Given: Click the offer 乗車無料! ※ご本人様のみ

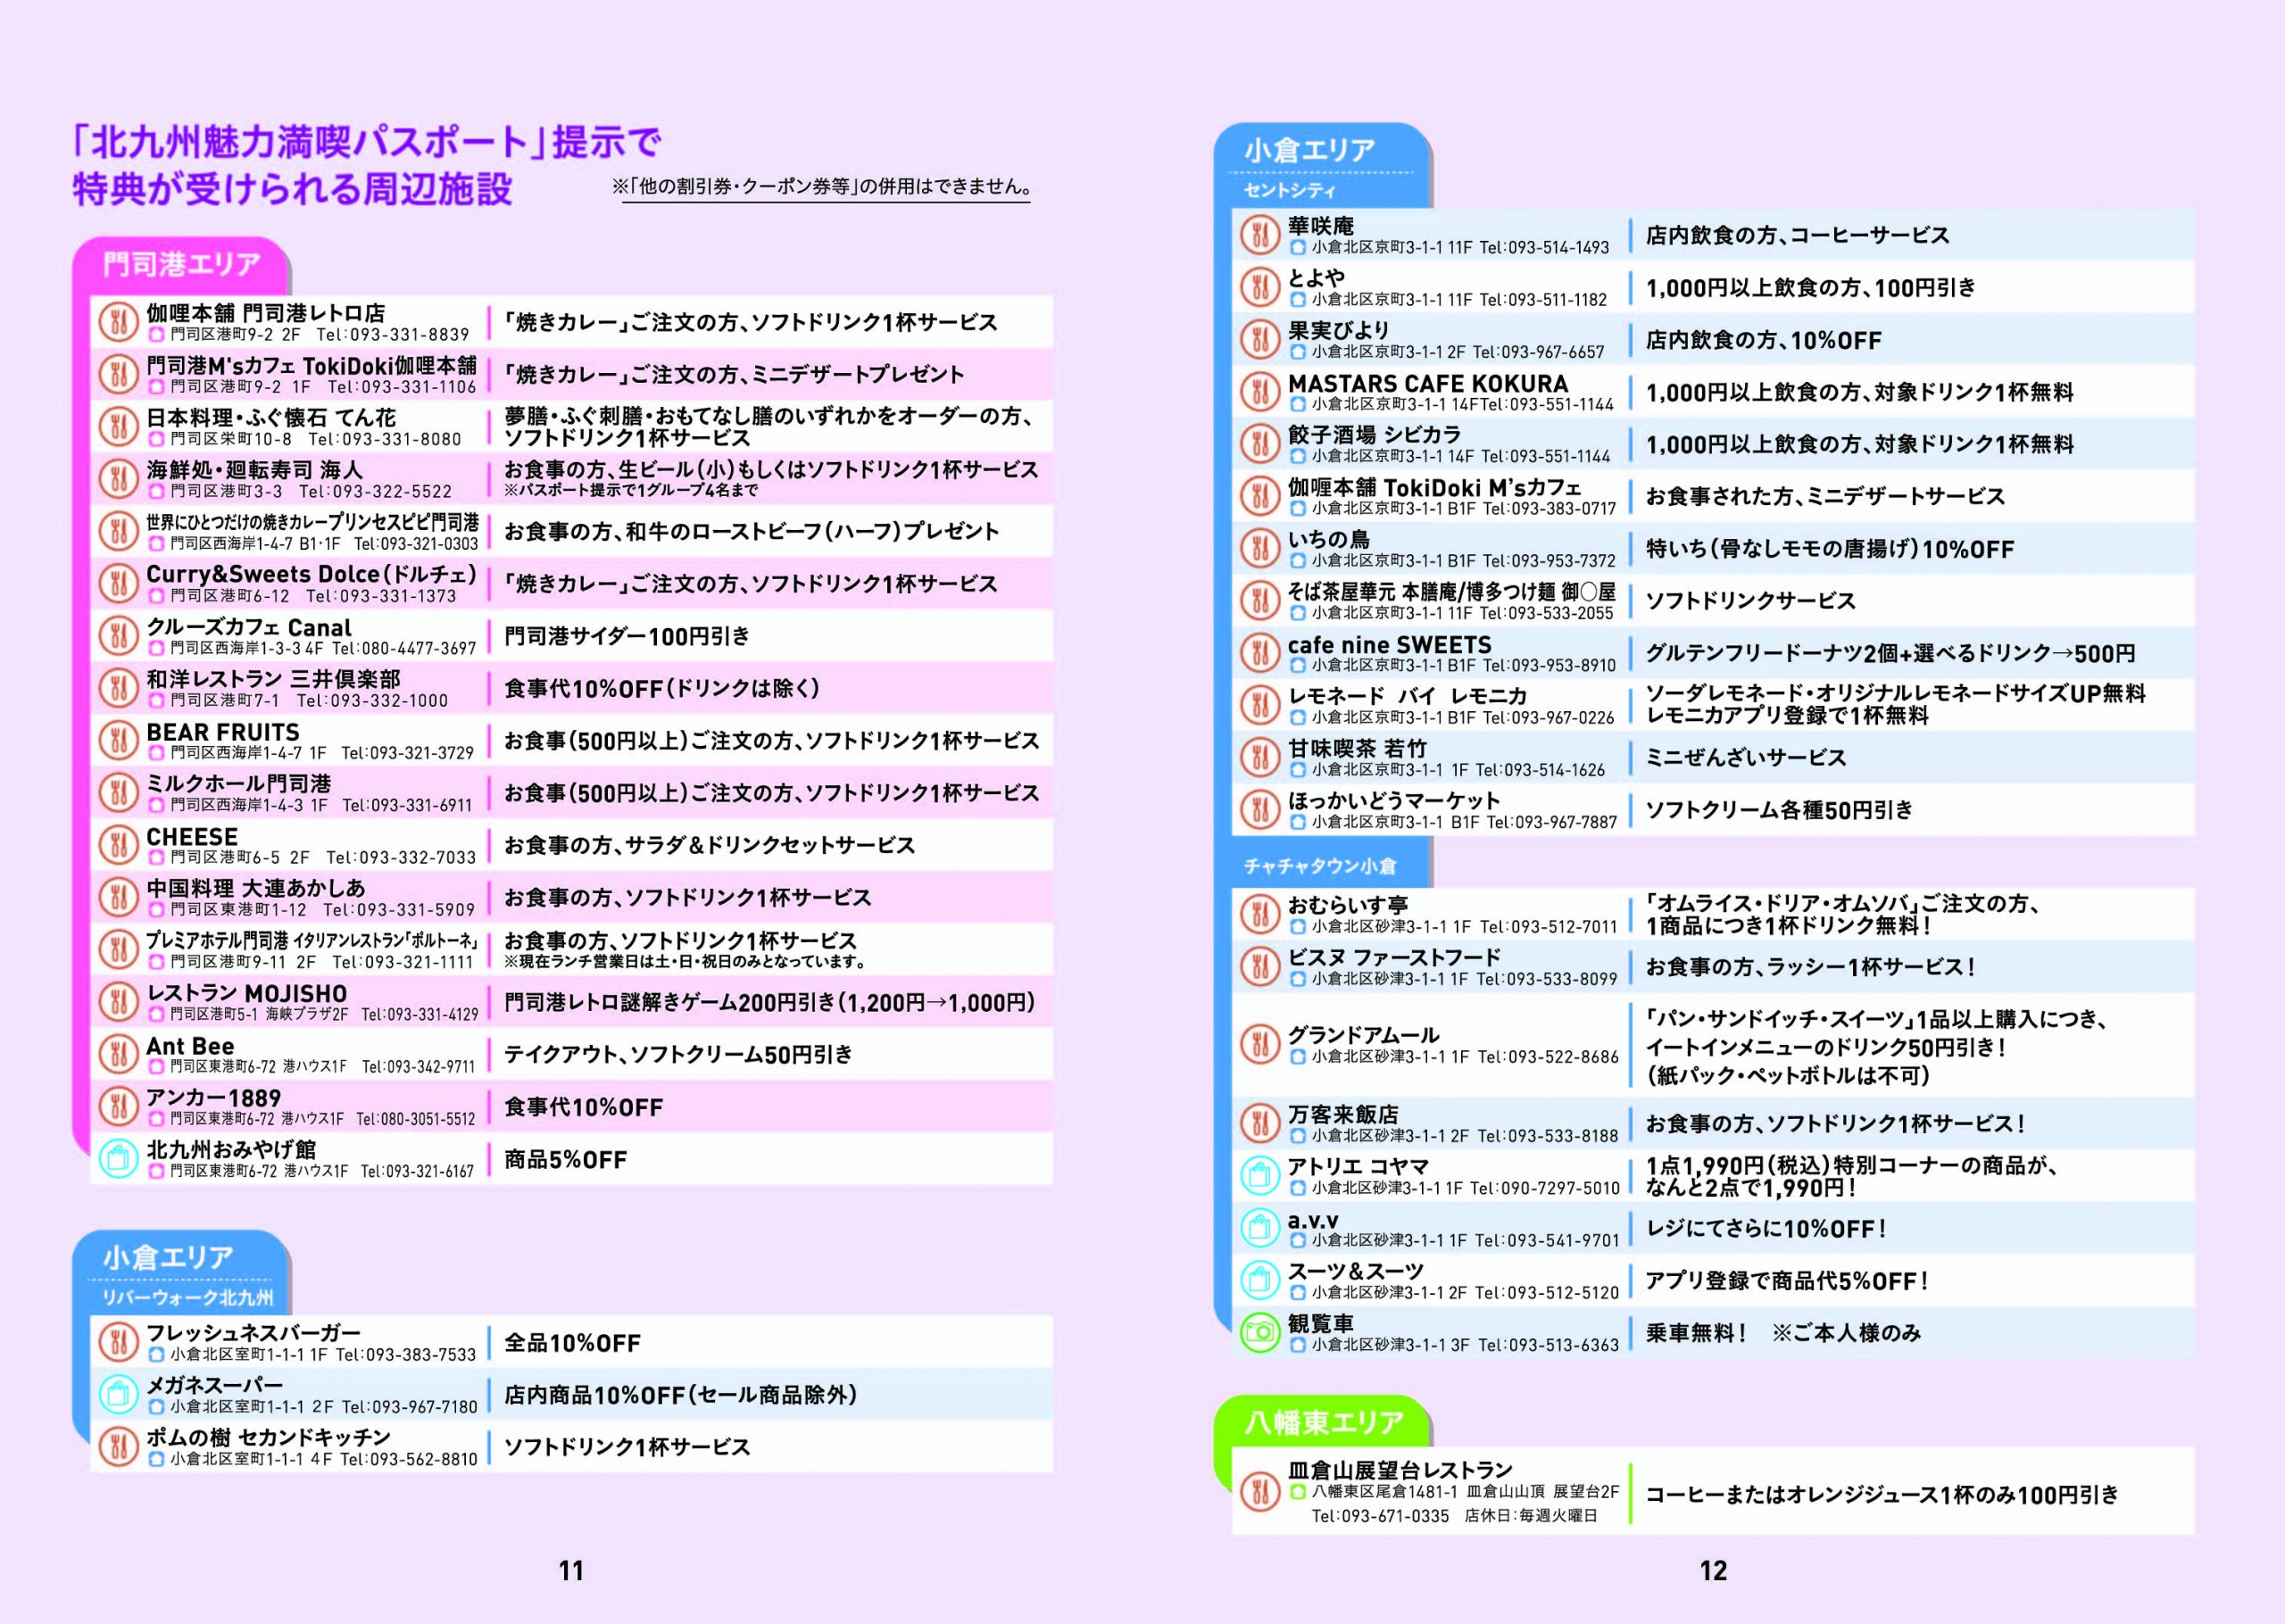Looking at the screenshot, I should pyautogui.click(x=1783, y=1332).
